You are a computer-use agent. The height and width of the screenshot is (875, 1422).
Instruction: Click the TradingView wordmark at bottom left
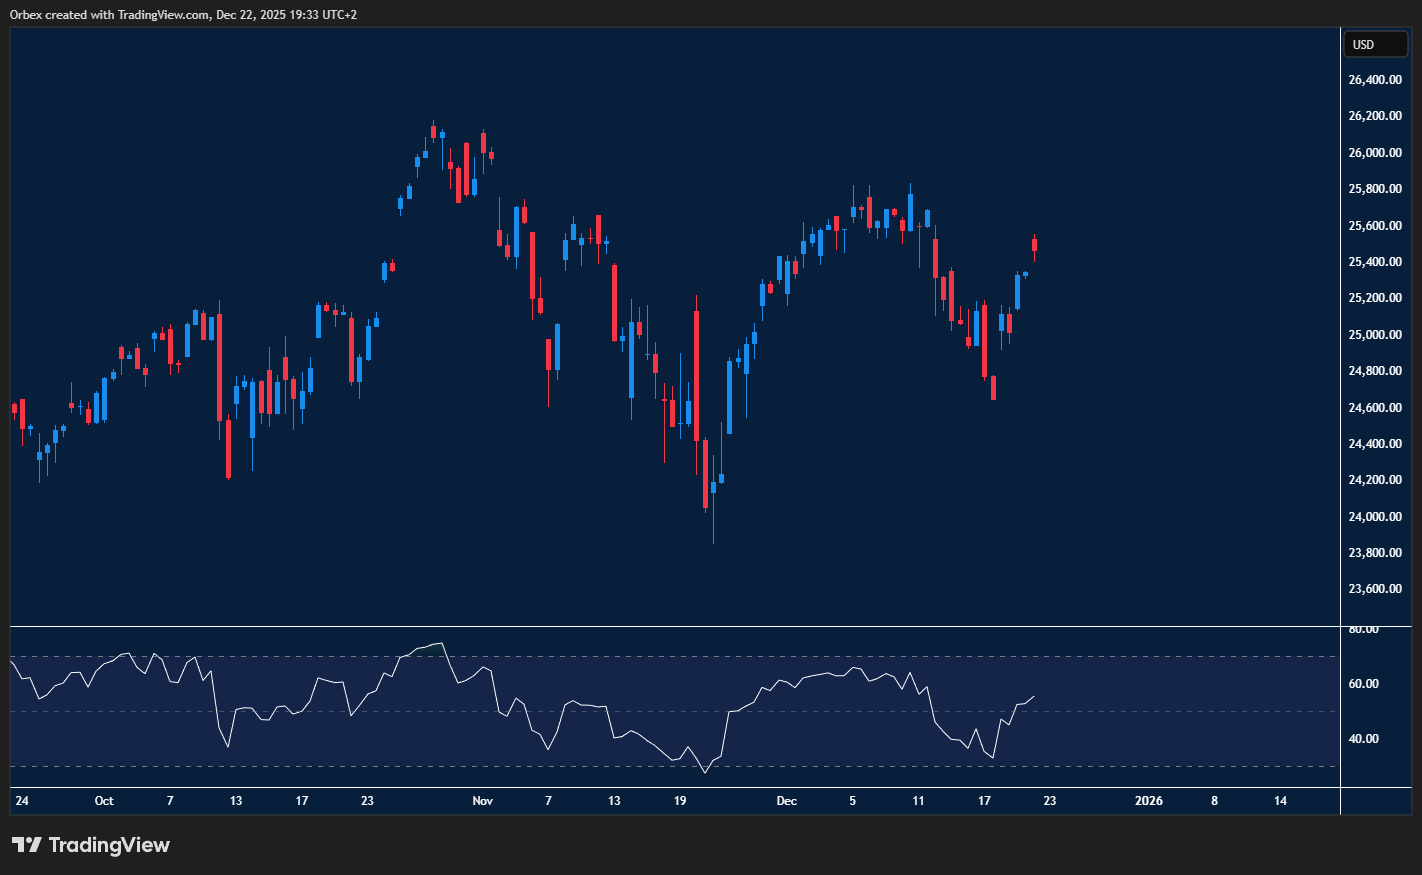click(109, 845)
